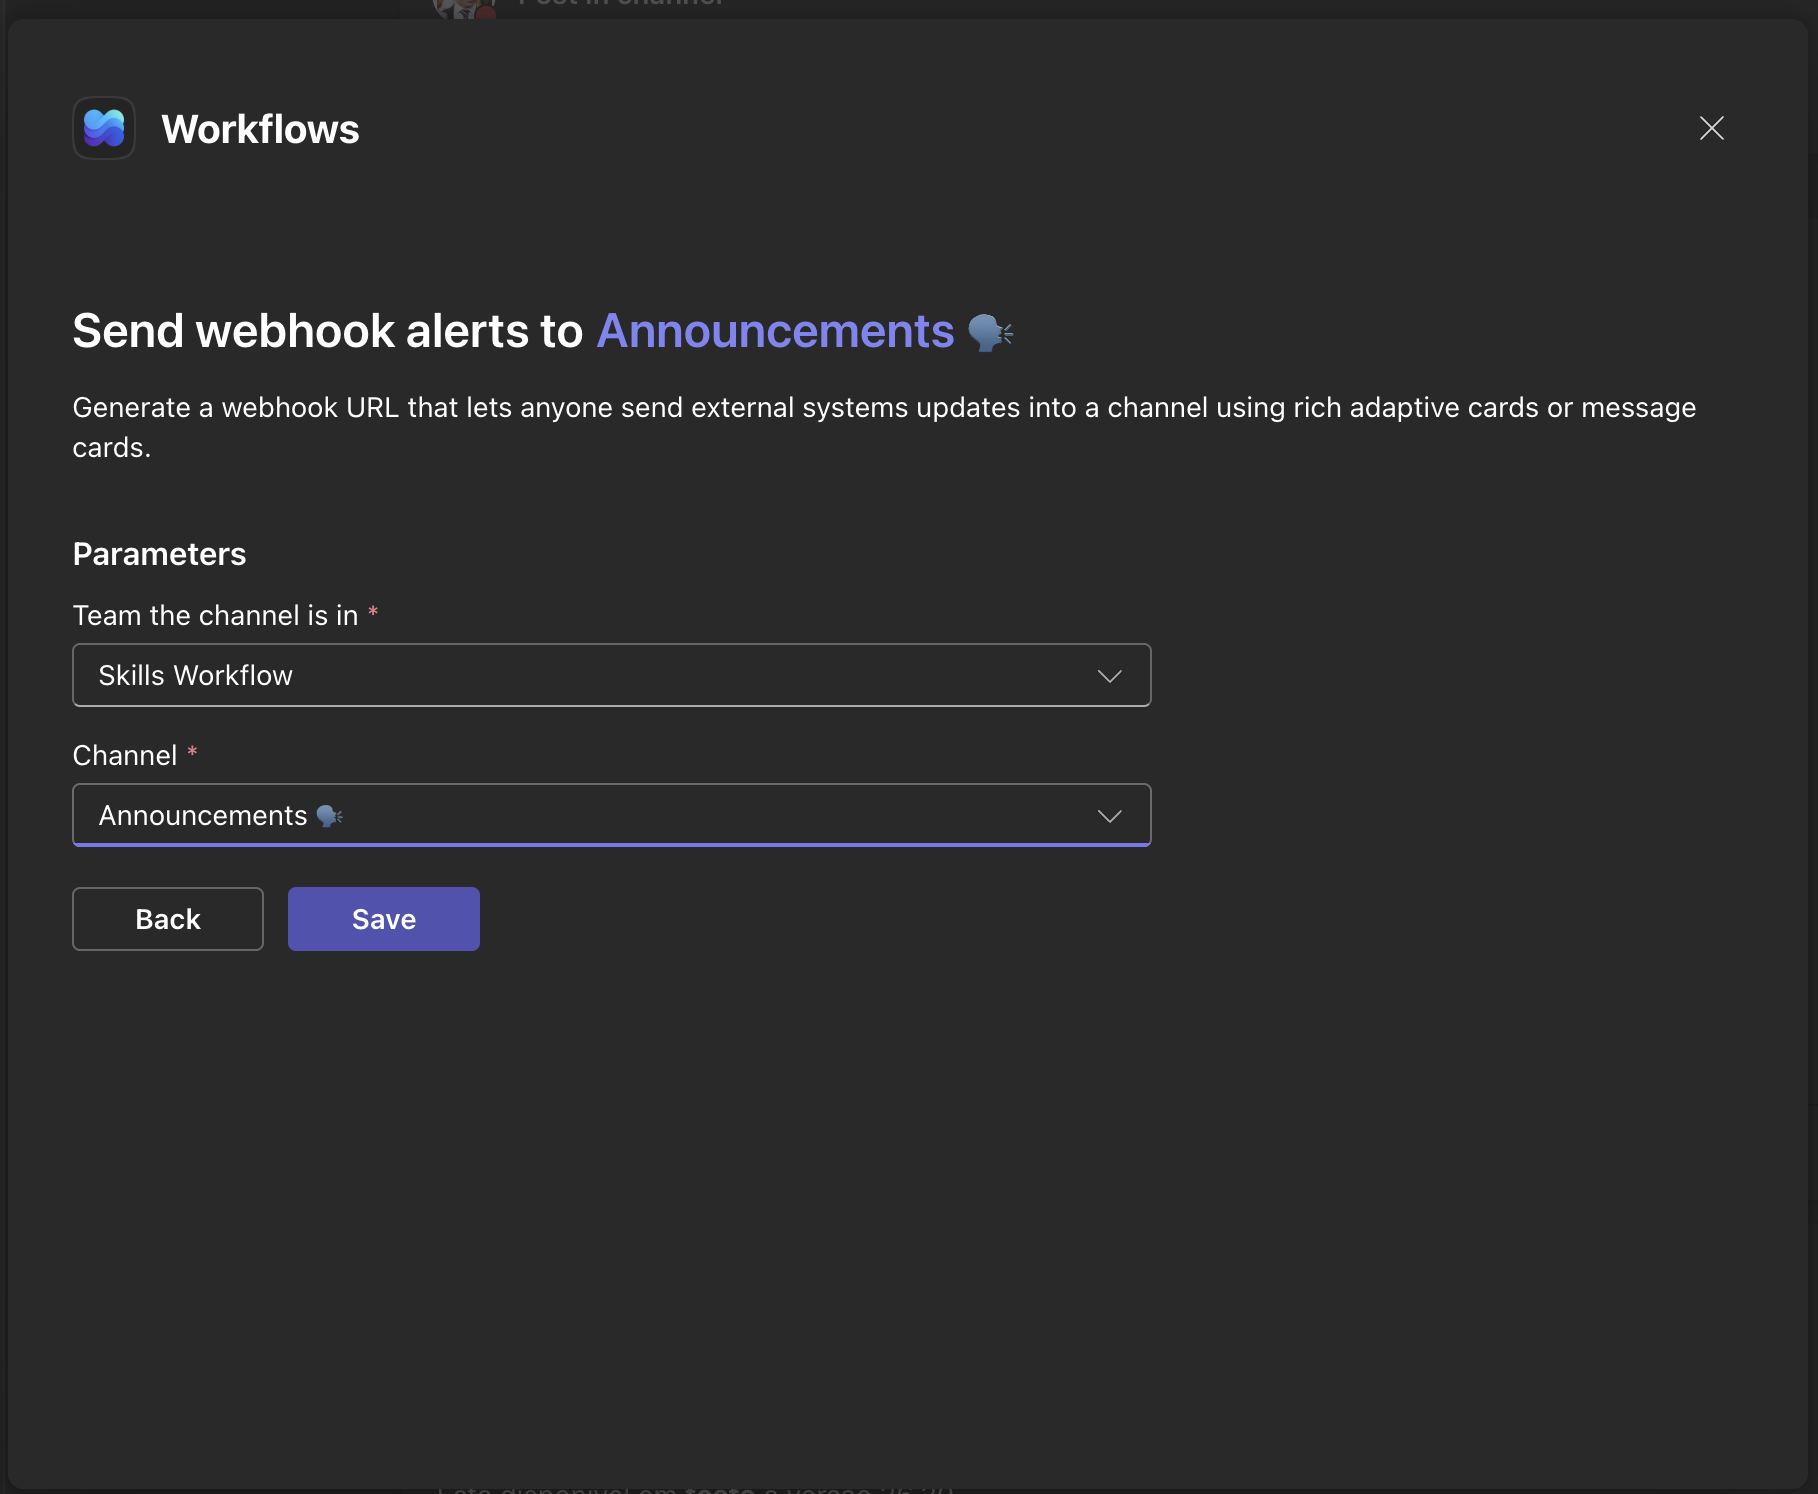This screenshot has height=1494, width=1818.
Task: Click the speaking-head emoji in the heading
Action: tap(990, 332)
